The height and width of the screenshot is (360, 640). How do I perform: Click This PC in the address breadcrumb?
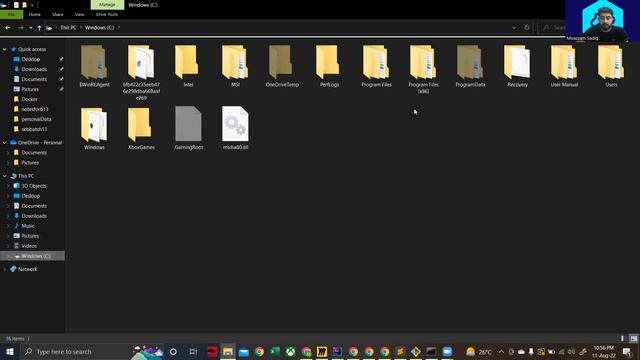(x=68, y=28)
